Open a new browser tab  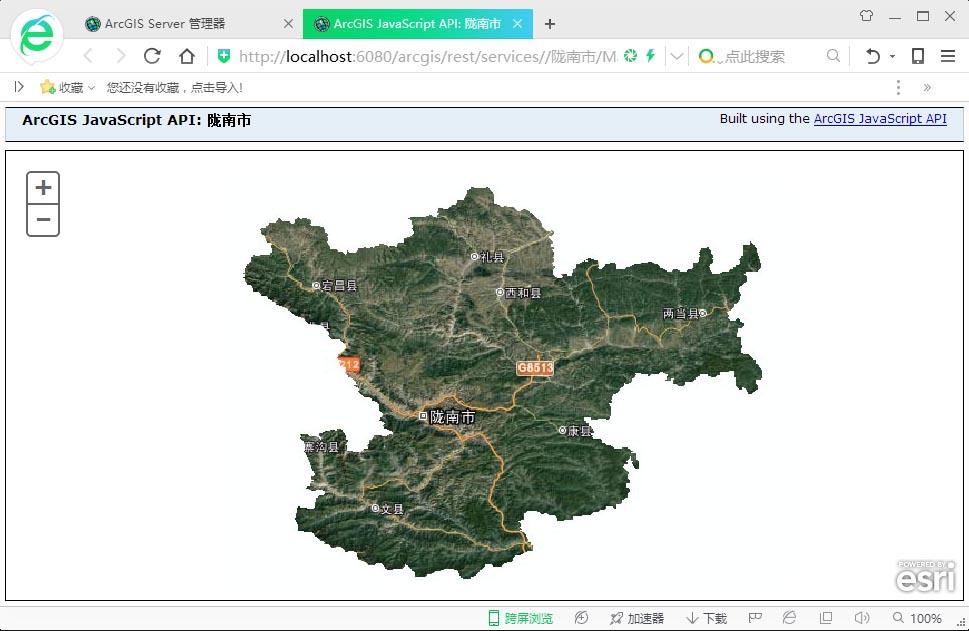click(x=549, y=24)
